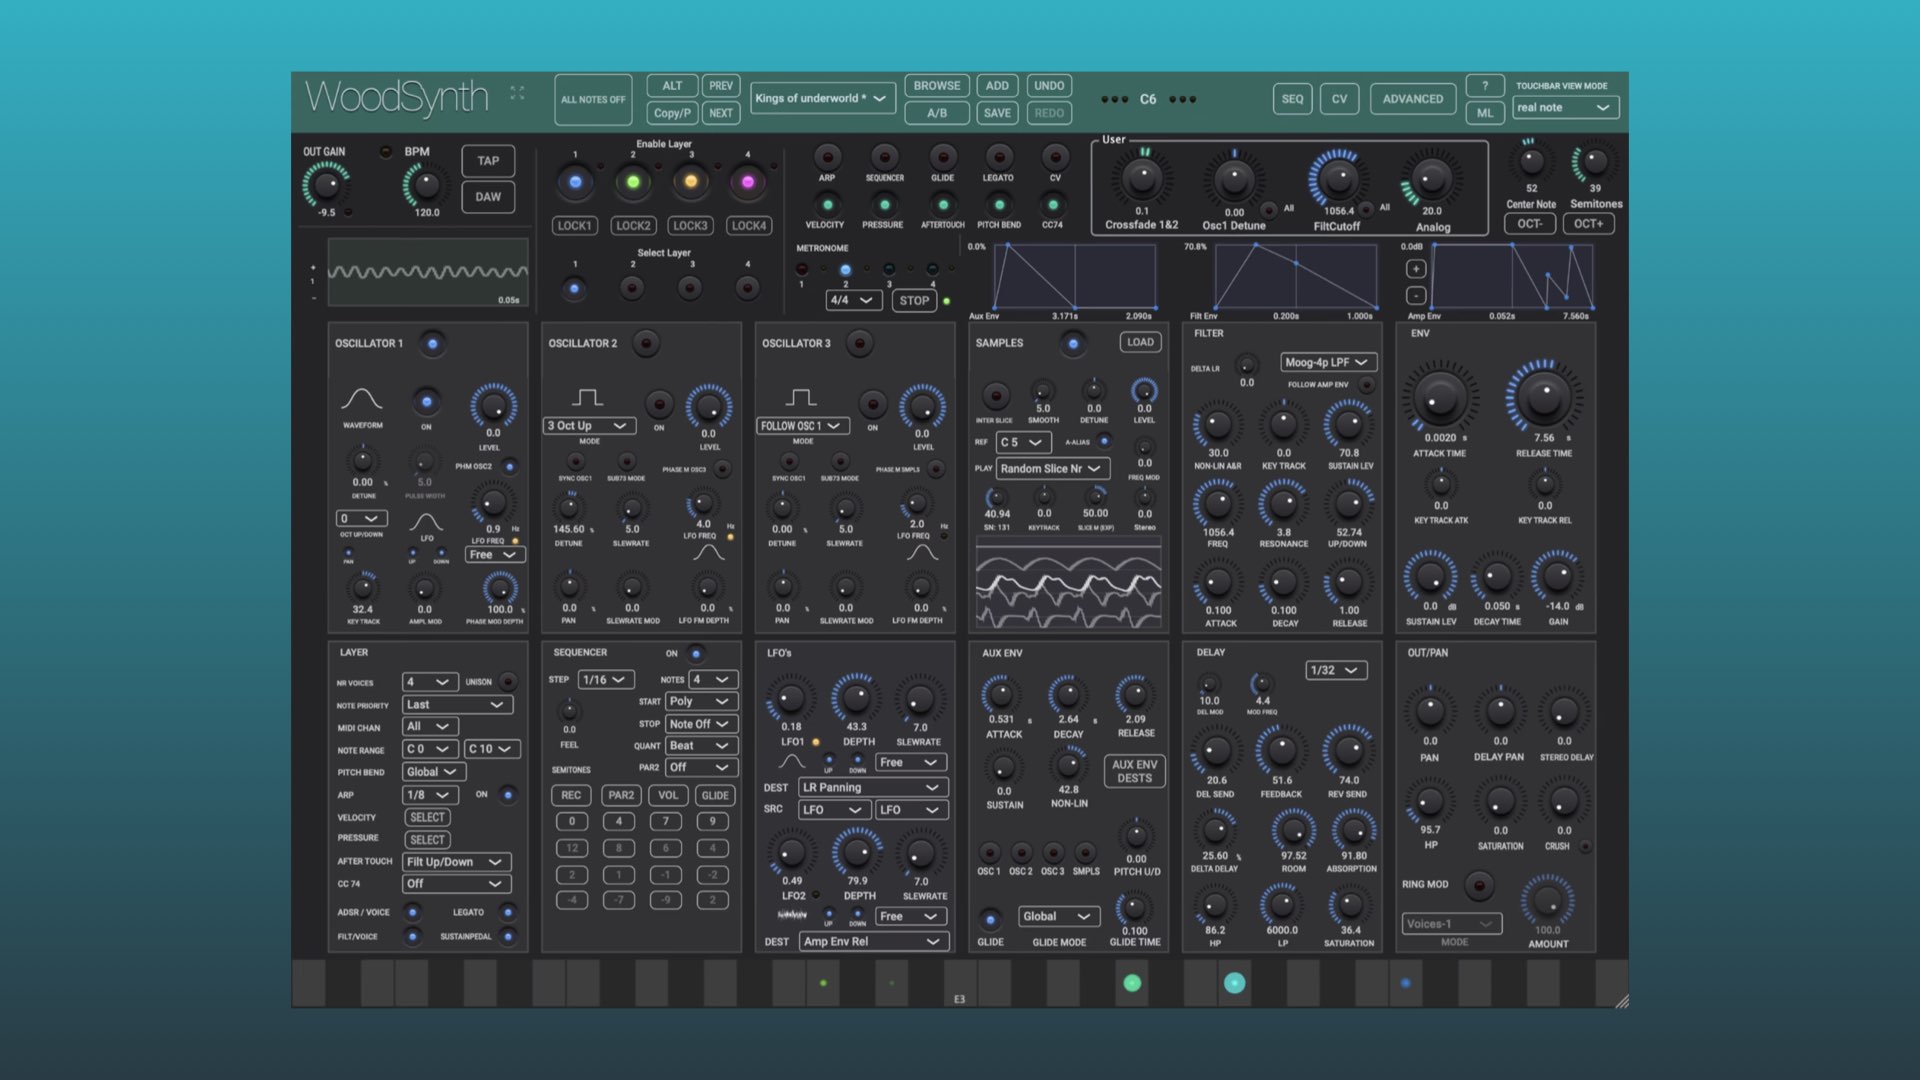This screenshot has width=1920, height=1080.
Task: Open the ML view
Action: point(1485,113)
